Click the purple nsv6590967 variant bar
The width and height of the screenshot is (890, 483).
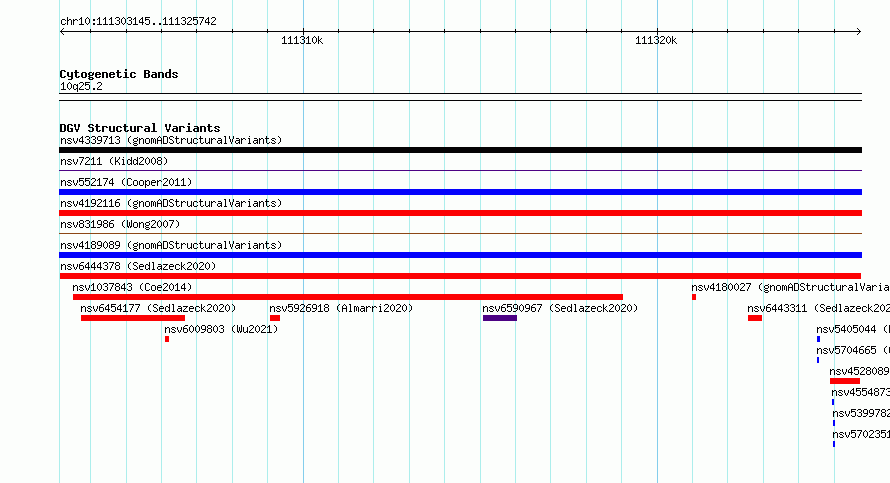point(500,318)
